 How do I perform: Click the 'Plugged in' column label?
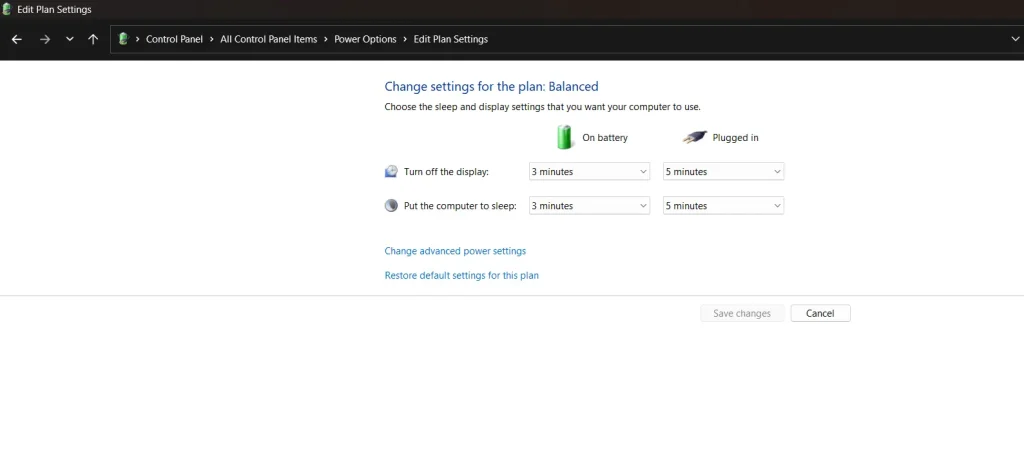pyautogui.click(x=735, y=138)
